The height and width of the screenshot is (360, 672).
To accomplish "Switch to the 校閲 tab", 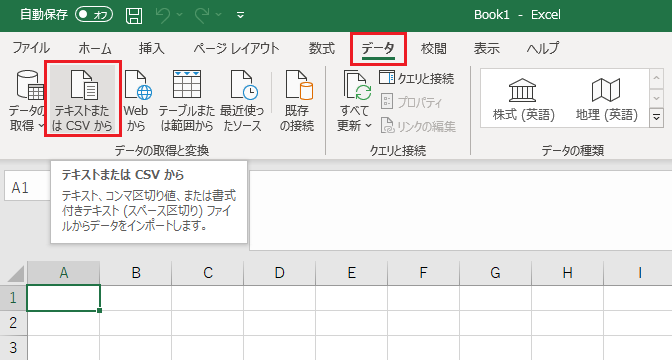I will point(433,48).
